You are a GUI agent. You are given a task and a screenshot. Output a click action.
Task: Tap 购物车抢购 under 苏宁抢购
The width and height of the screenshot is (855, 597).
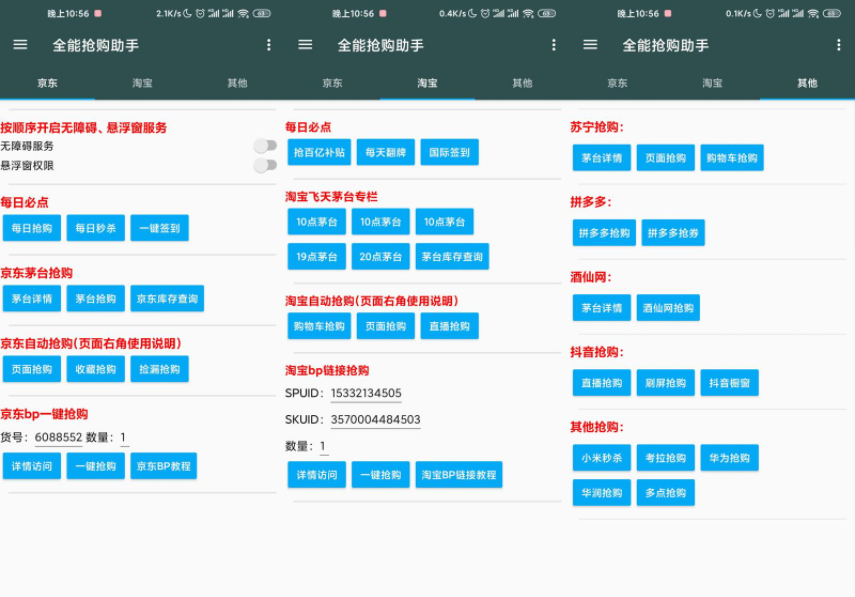point(732,158)
